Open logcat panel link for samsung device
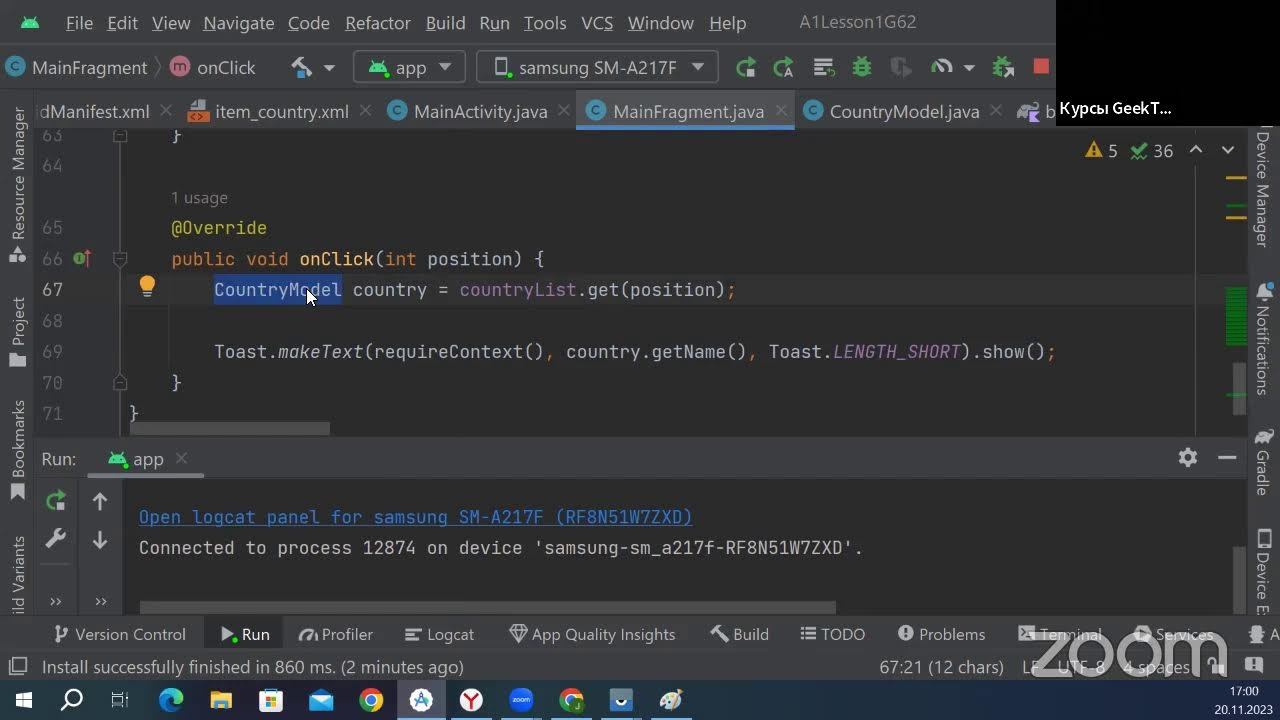The image size is (1280, 720). click(x=415, y=517)
